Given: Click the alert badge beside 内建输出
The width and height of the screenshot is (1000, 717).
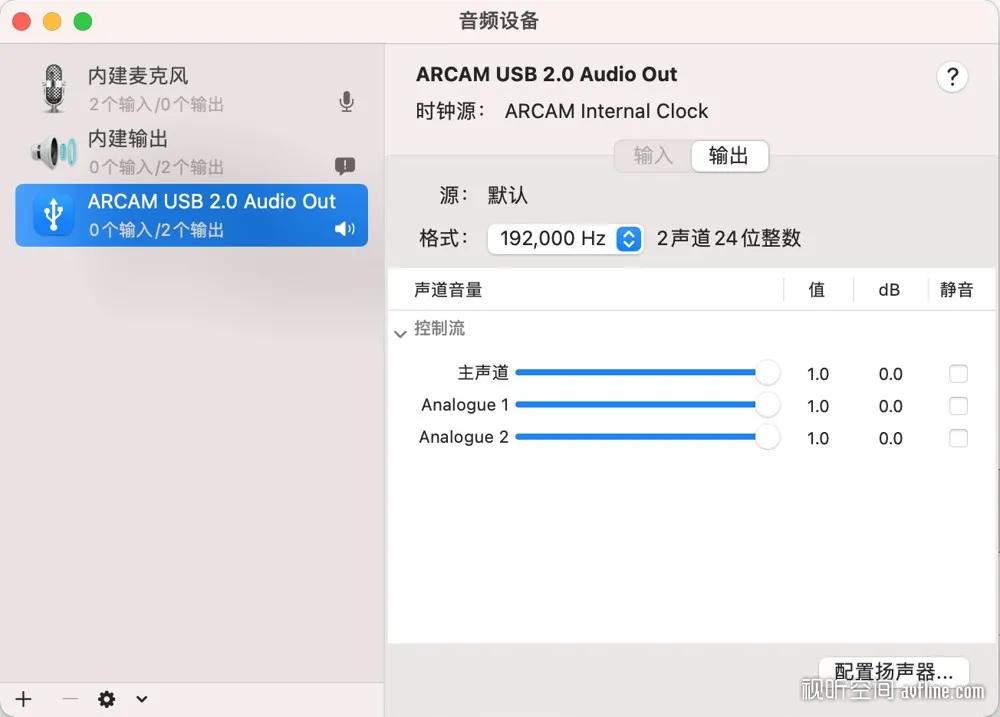Looking at the screenshot, I should [345, 166].
